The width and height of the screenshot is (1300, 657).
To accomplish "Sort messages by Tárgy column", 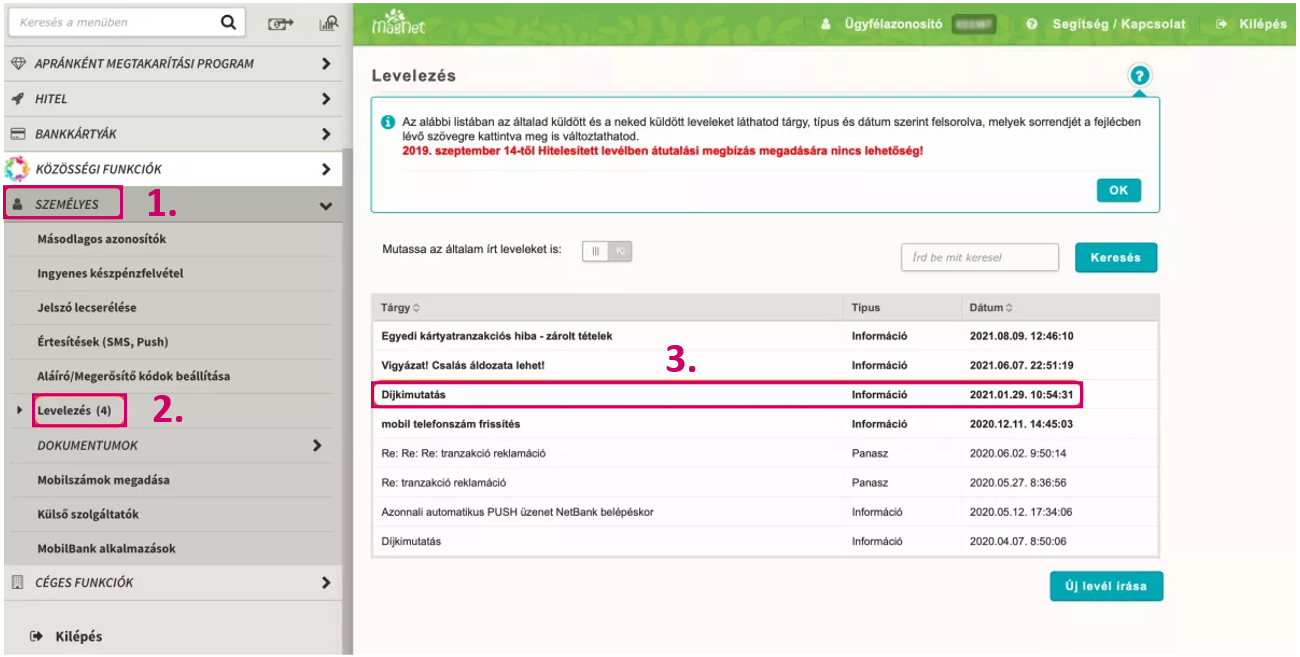I will (x=400, y=308).
